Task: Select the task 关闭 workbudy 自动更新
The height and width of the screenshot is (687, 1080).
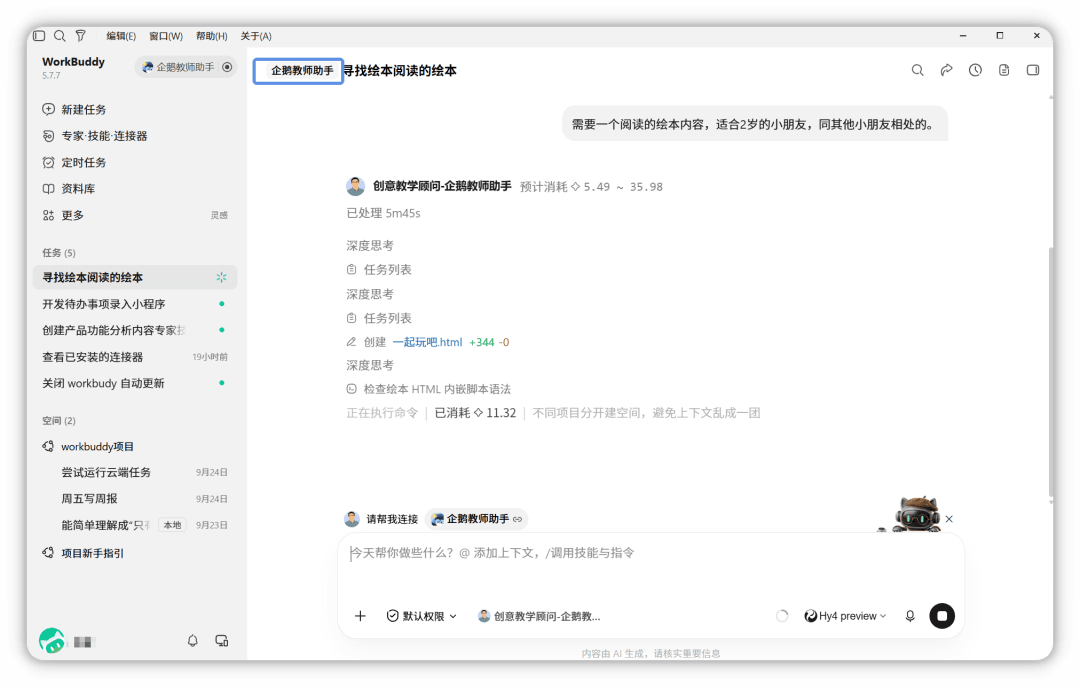Action: [x=135, y=383]
